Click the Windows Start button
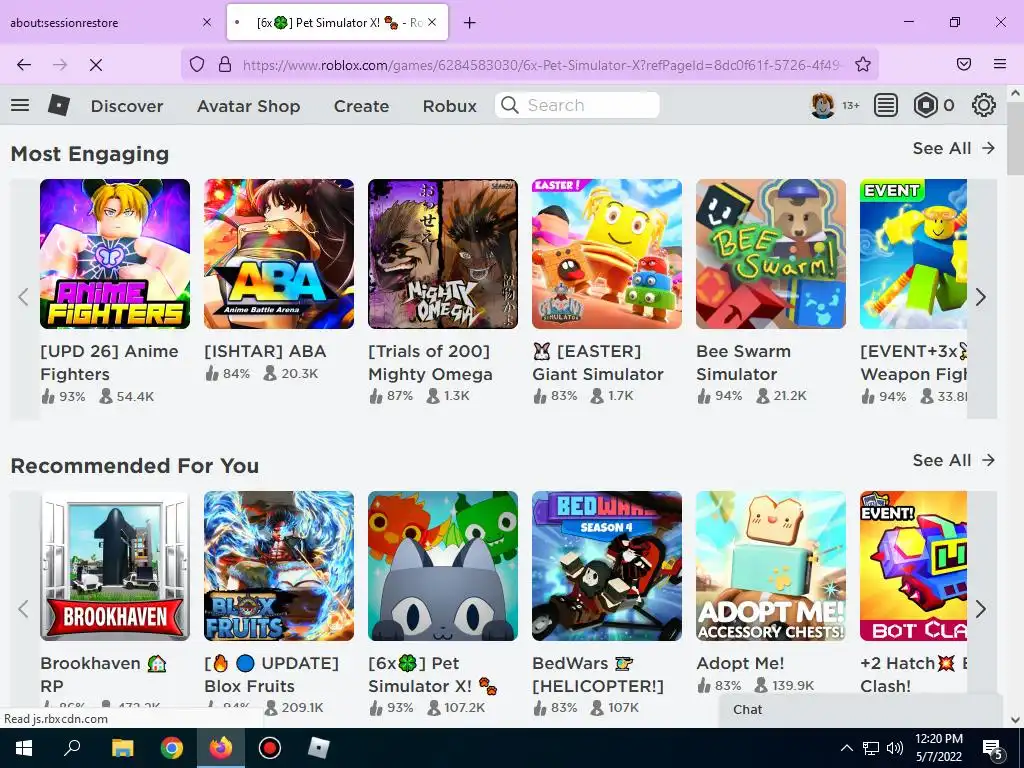Image resolution: width=1024 pixels, height=768 pixels. point(24,748)
